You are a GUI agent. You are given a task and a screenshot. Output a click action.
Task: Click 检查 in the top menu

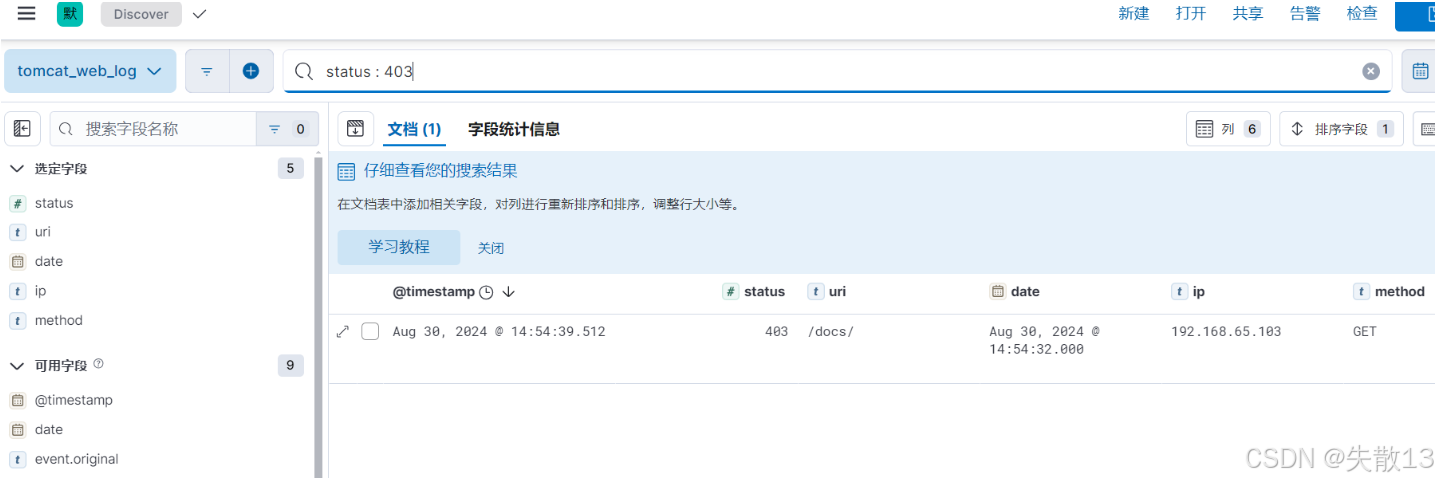[1362, 14]
